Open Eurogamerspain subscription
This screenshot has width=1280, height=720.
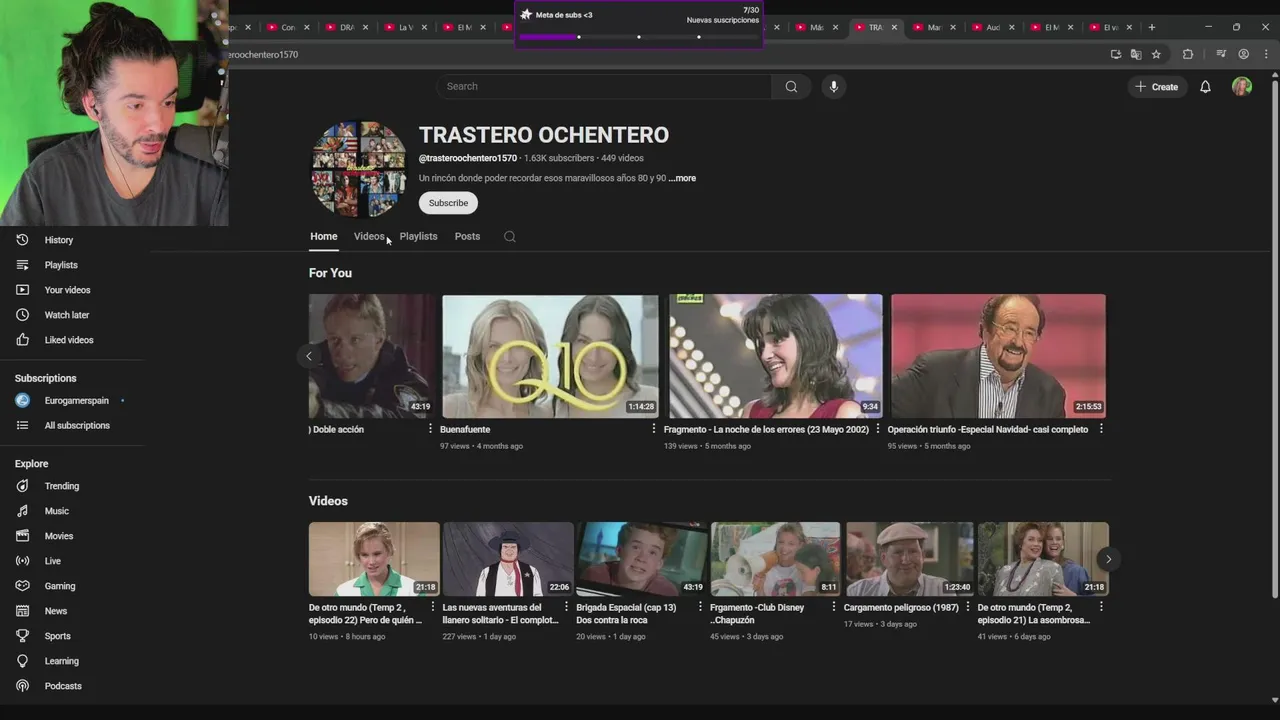(x=76, y=401)
